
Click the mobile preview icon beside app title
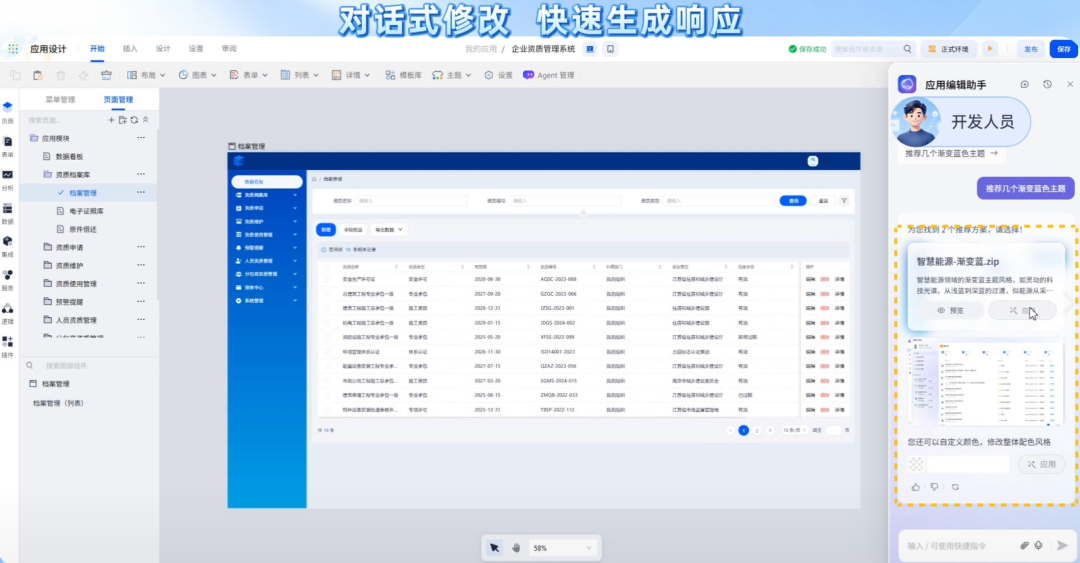pyautogui.click(x=610, y=49)
